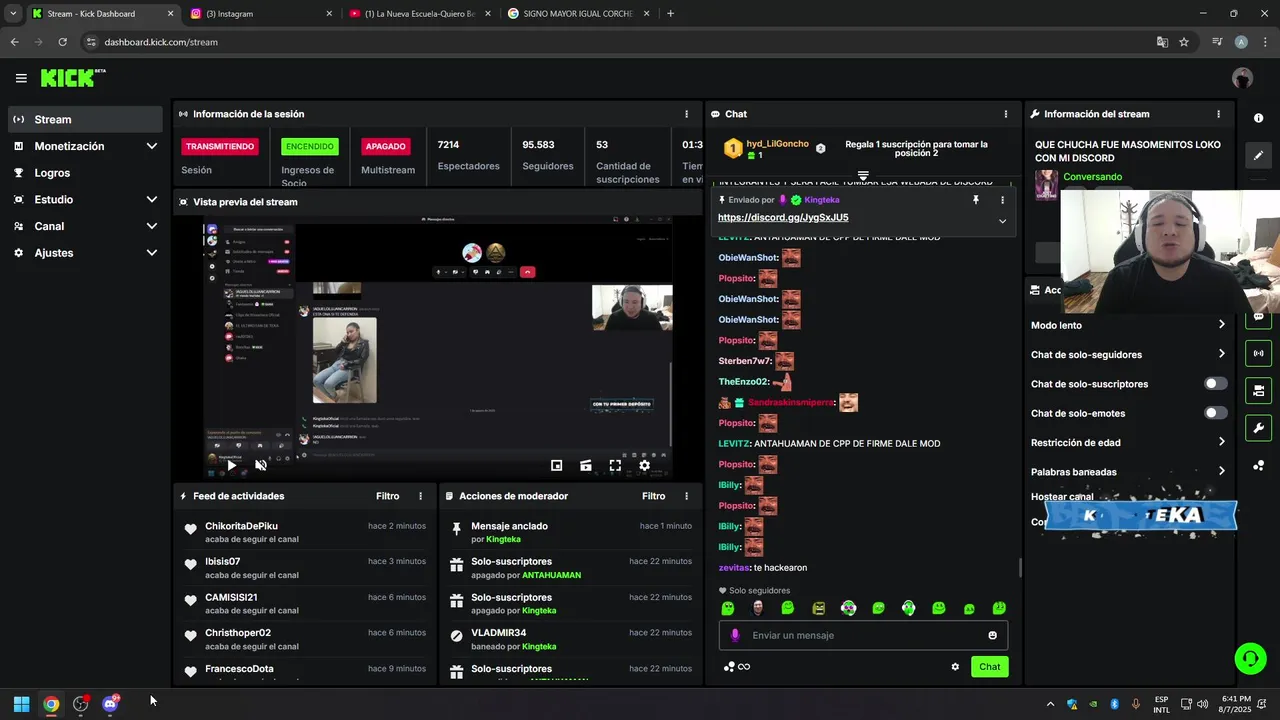Toggle Chat de solo-suscriptores switch
This screenshot has width=1280, height=720.
pyautogui.click(x=1215, y=384)
